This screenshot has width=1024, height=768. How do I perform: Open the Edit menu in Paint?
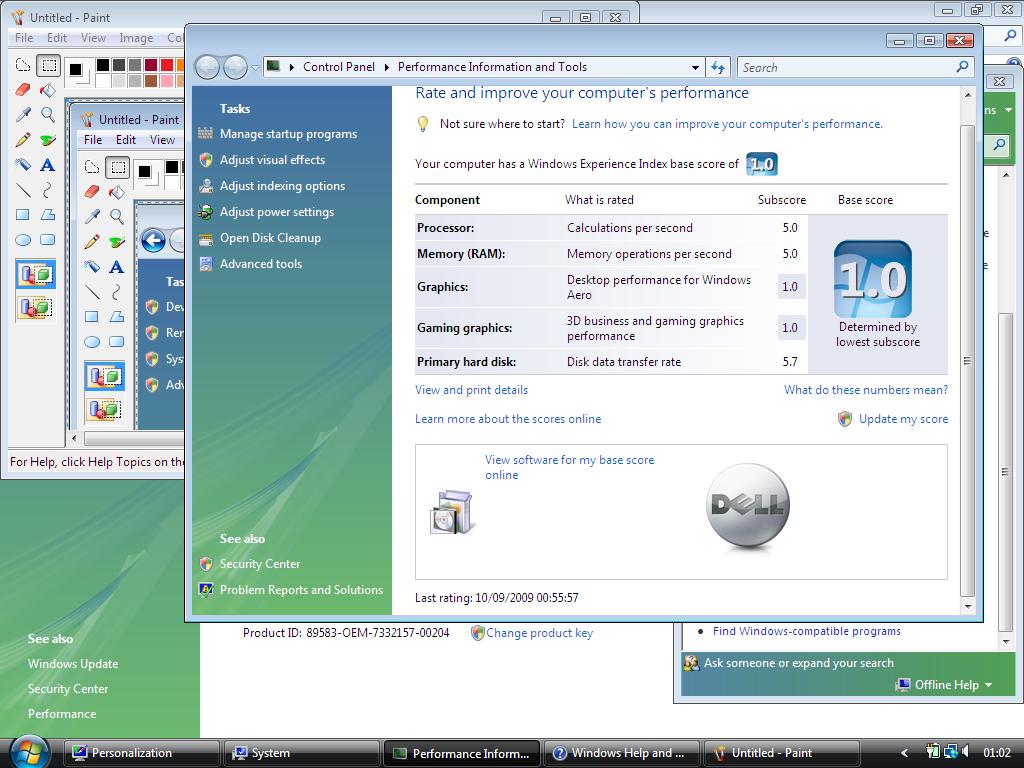[57, 38]
